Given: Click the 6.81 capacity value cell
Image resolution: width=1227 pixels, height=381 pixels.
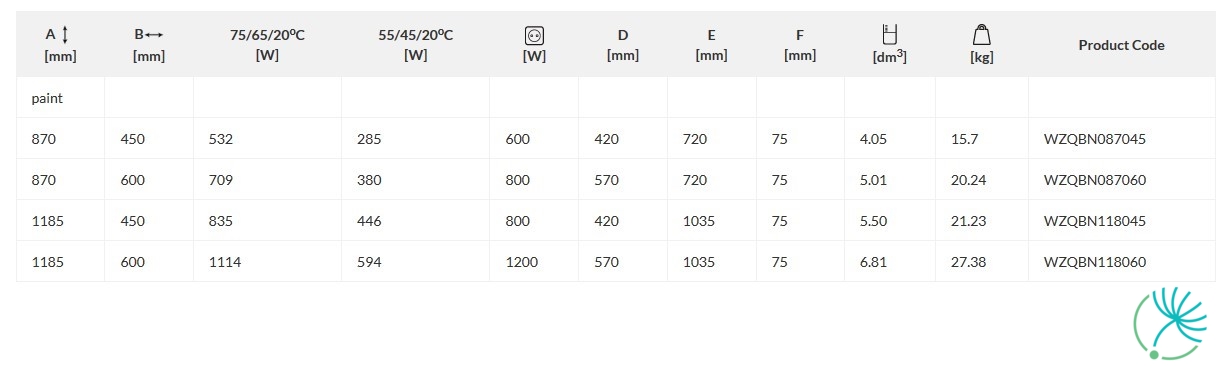Looking at the screenshot, I should (873, 262).
